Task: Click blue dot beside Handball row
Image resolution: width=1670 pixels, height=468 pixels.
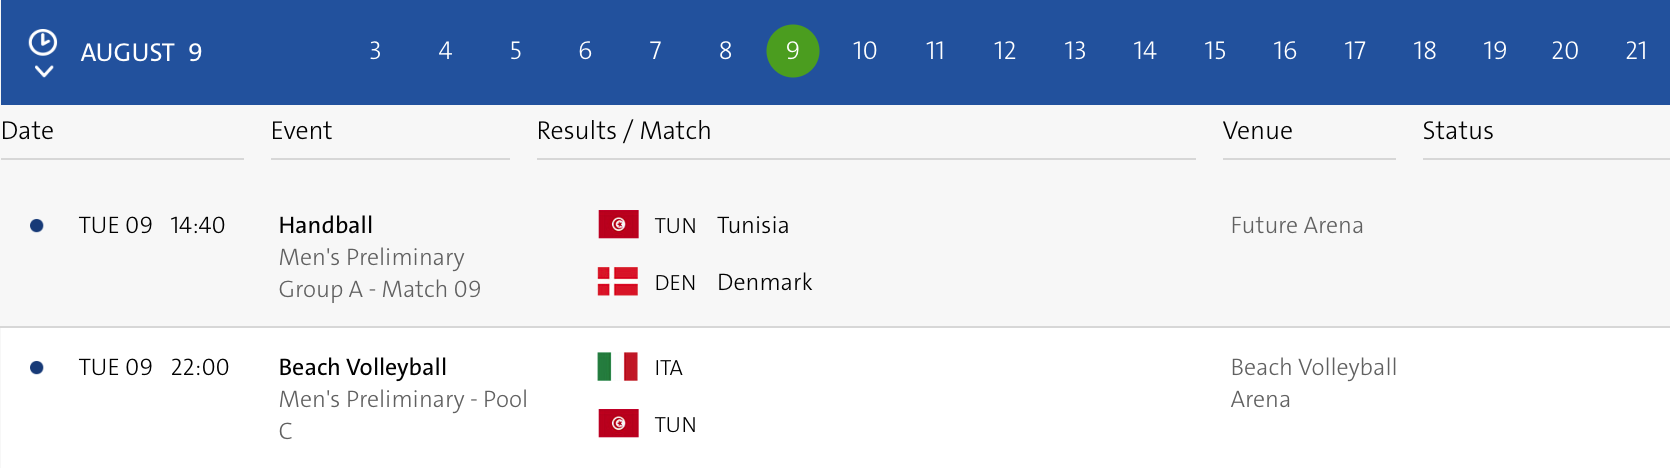Action: click(x=37, y=226)
